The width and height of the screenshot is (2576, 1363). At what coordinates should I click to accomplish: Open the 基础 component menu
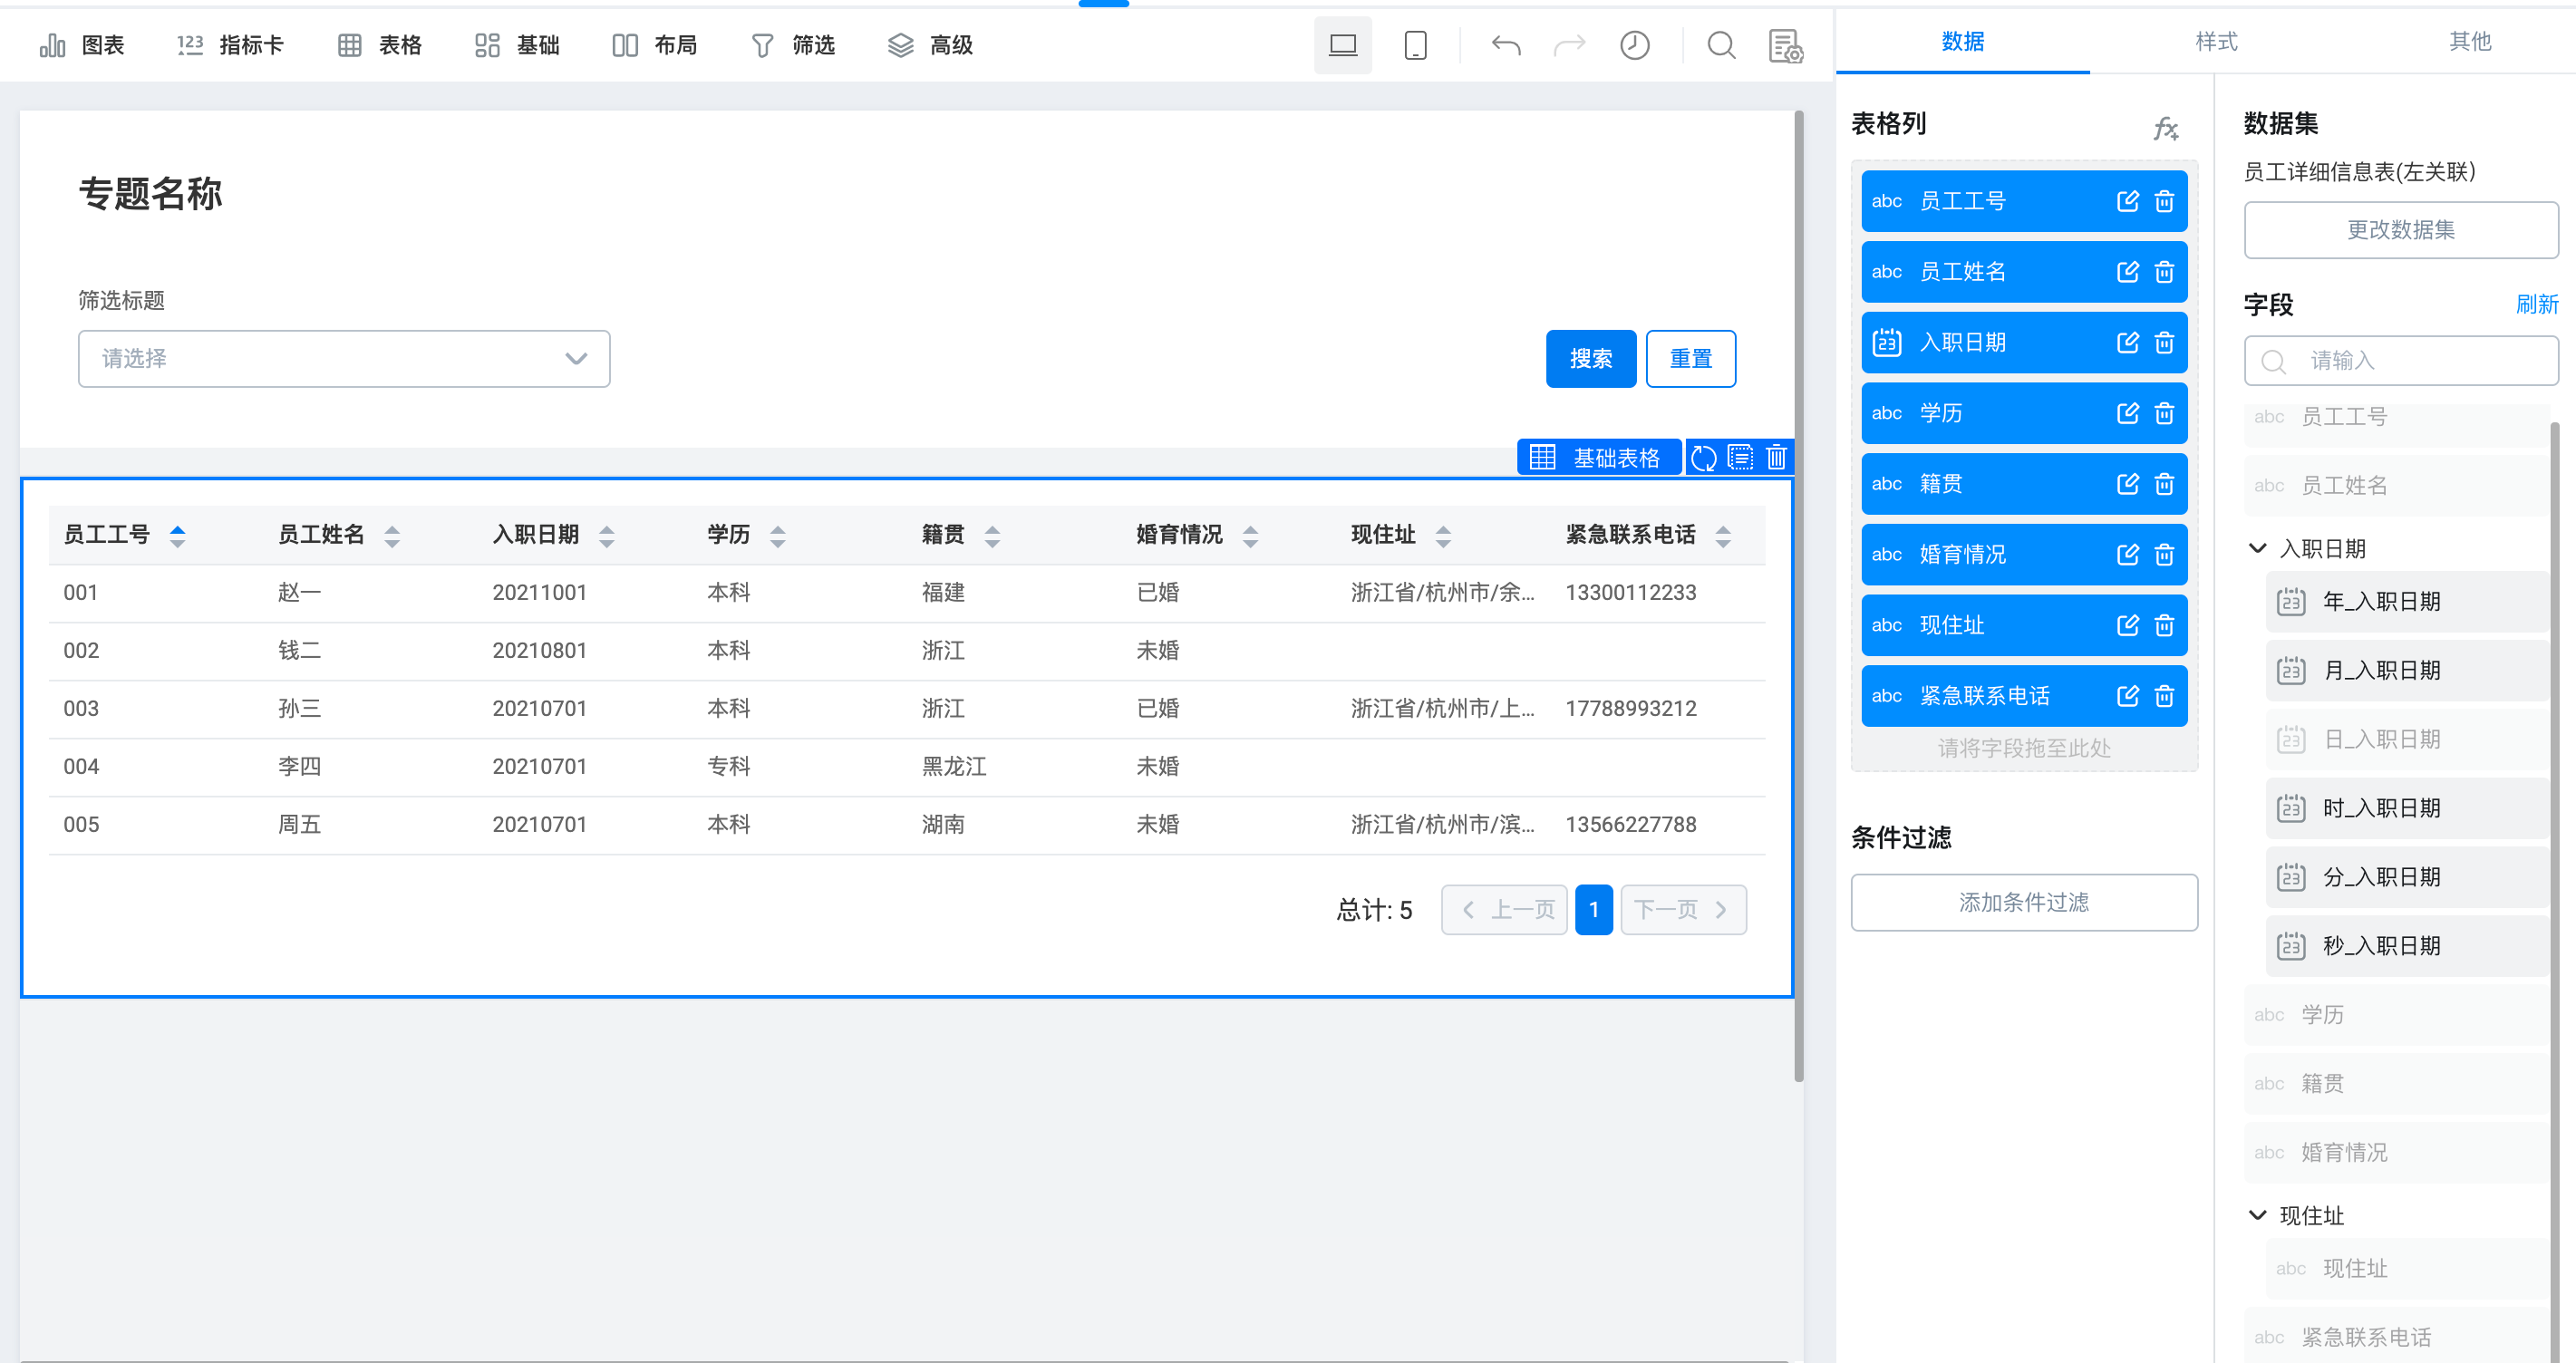(517, 45)
